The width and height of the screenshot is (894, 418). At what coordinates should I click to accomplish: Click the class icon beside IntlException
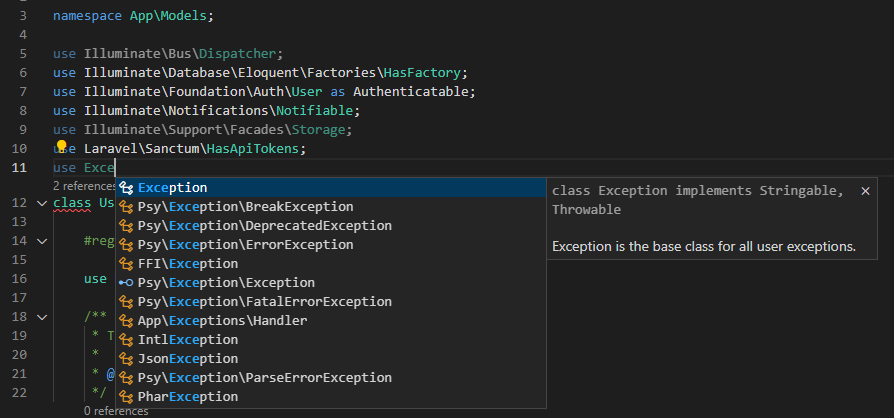click(x=126, y=340)
